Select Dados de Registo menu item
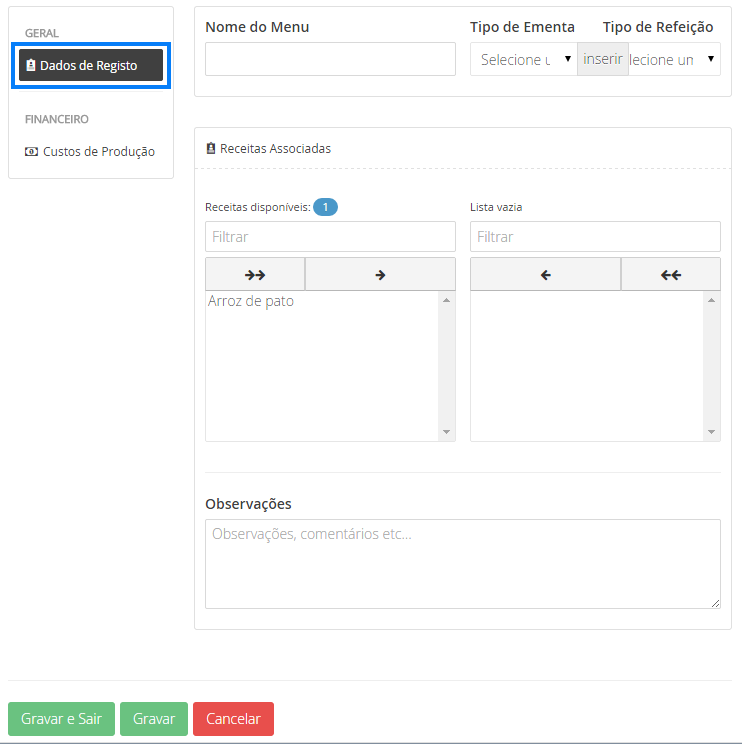This screenshot has height=744, width=742. [x=90, y=66]
